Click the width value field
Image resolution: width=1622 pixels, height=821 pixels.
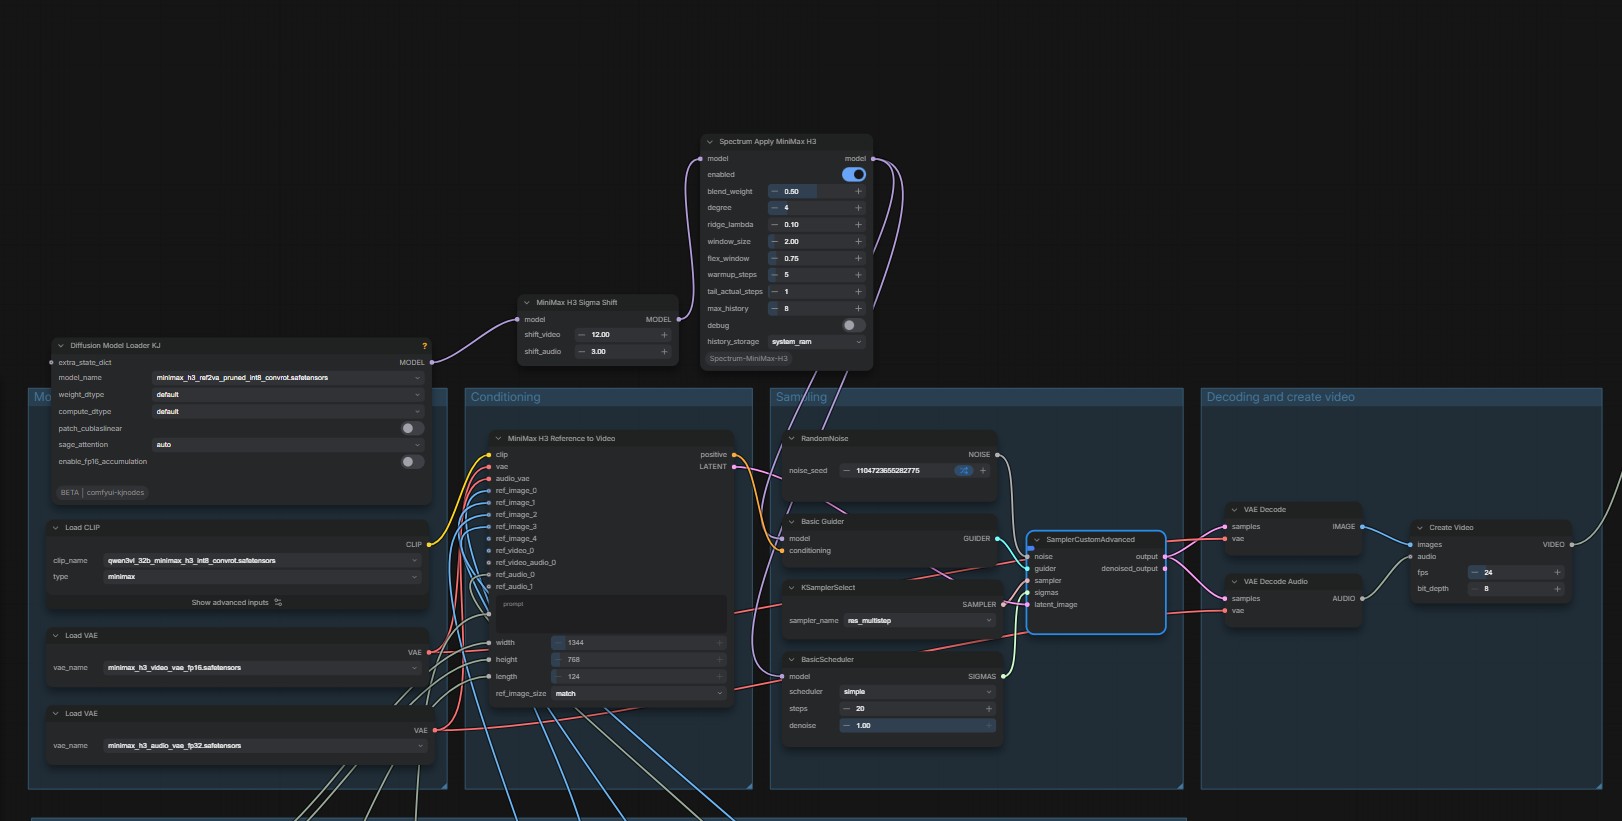click(x=638, y=643)
